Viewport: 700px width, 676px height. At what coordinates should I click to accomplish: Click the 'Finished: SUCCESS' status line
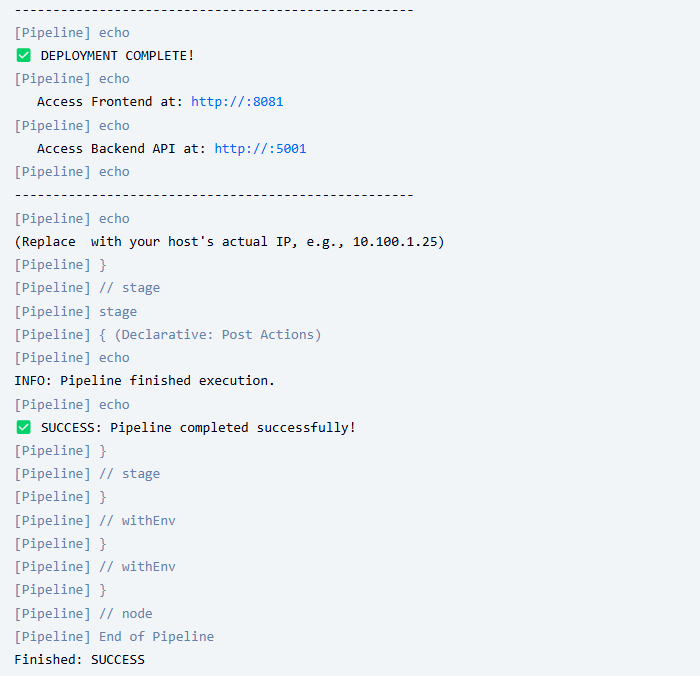coord(79,660)
